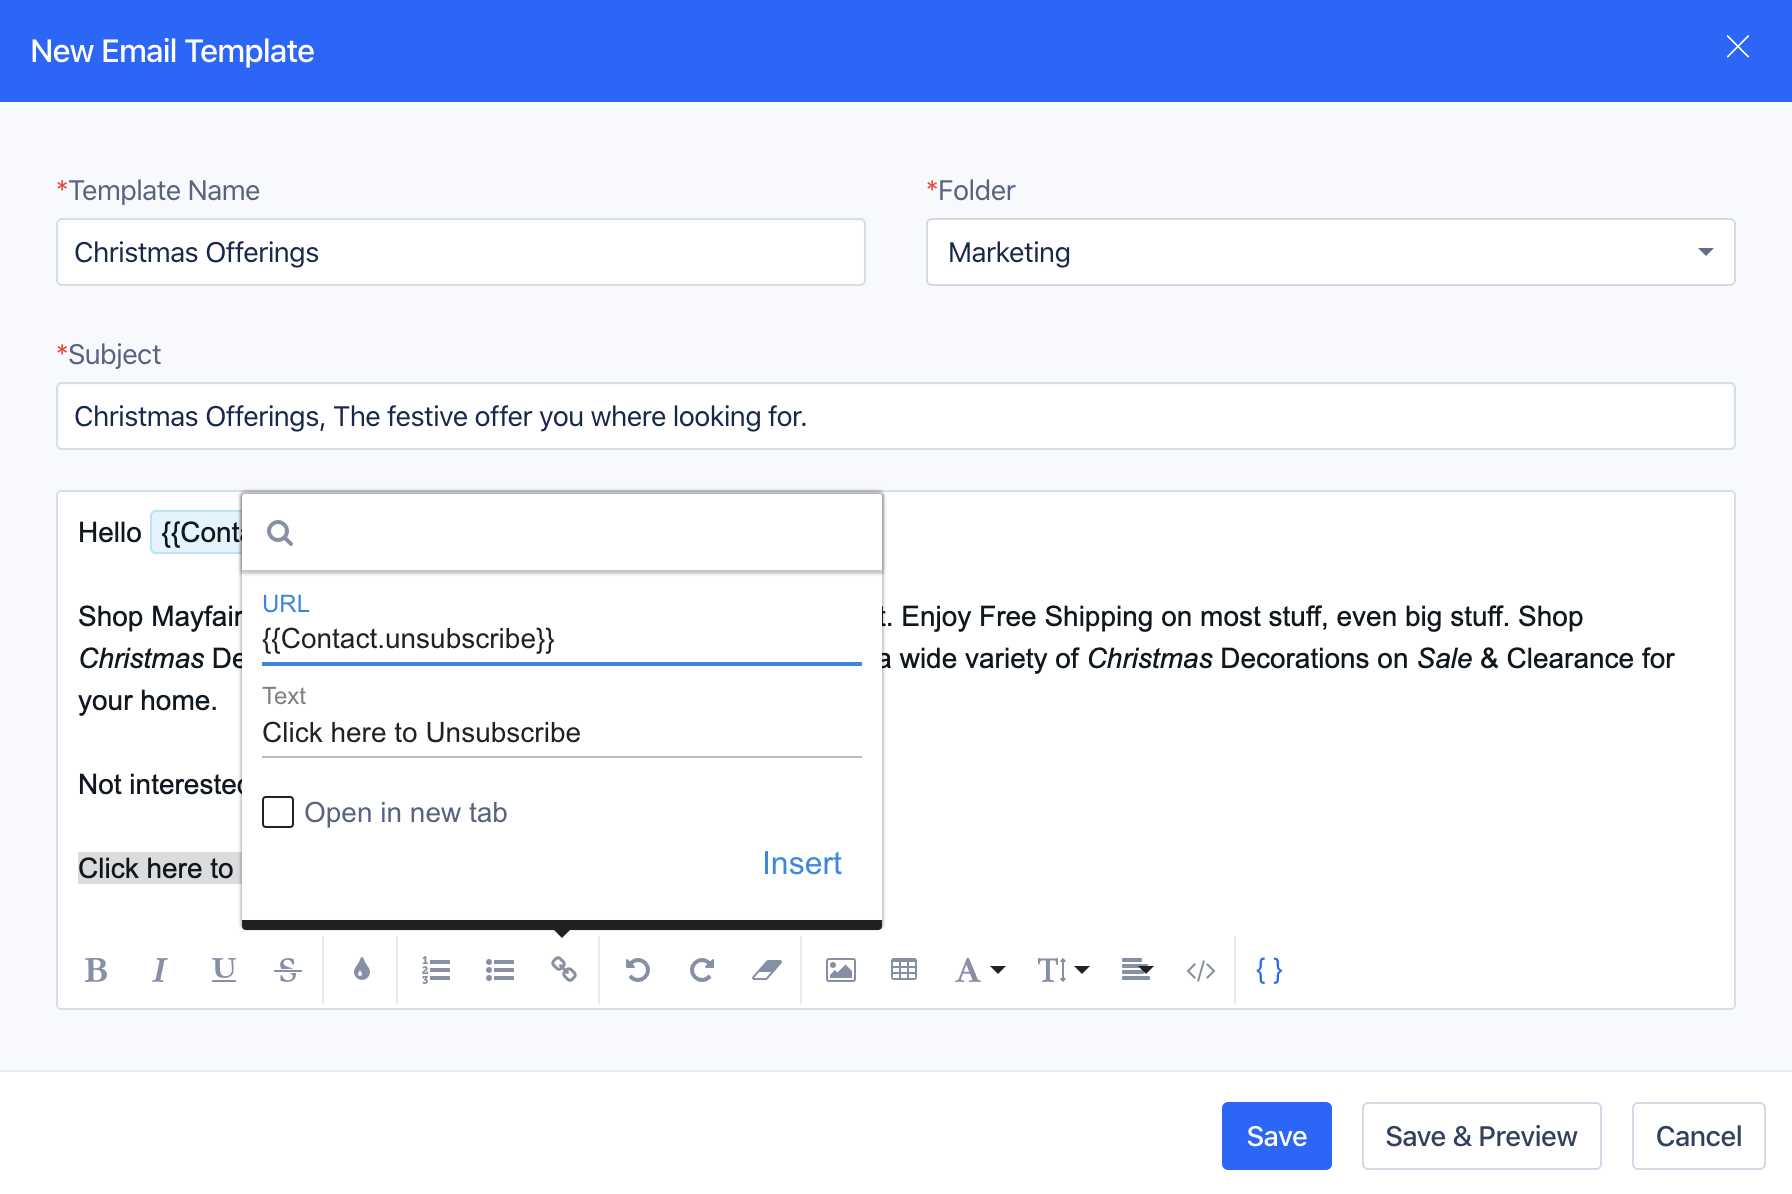Insert an image into the email body
Viewport: 1792px width, 1194px height.
(840, 969)
